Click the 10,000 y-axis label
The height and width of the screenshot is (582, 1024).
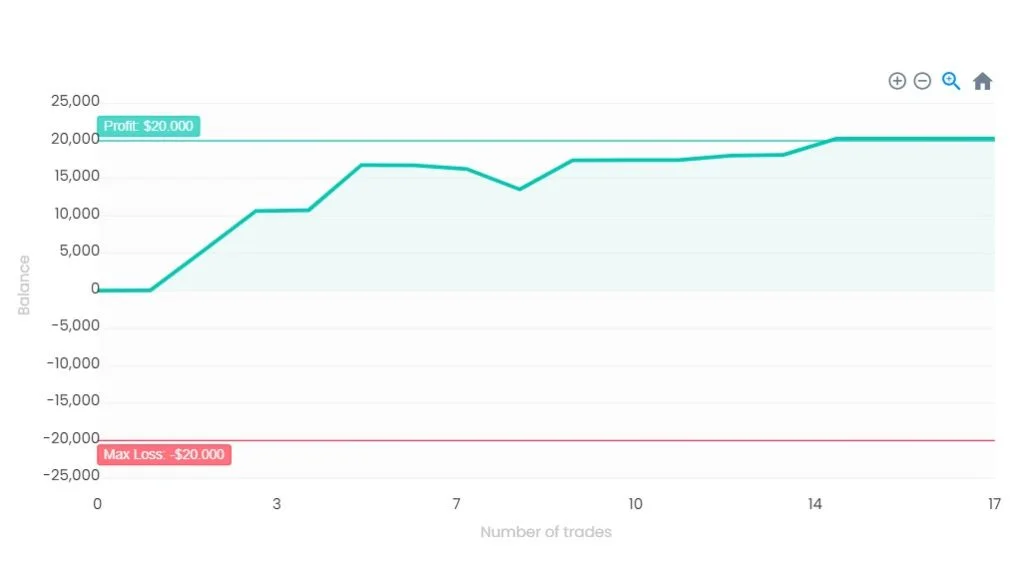76,214
